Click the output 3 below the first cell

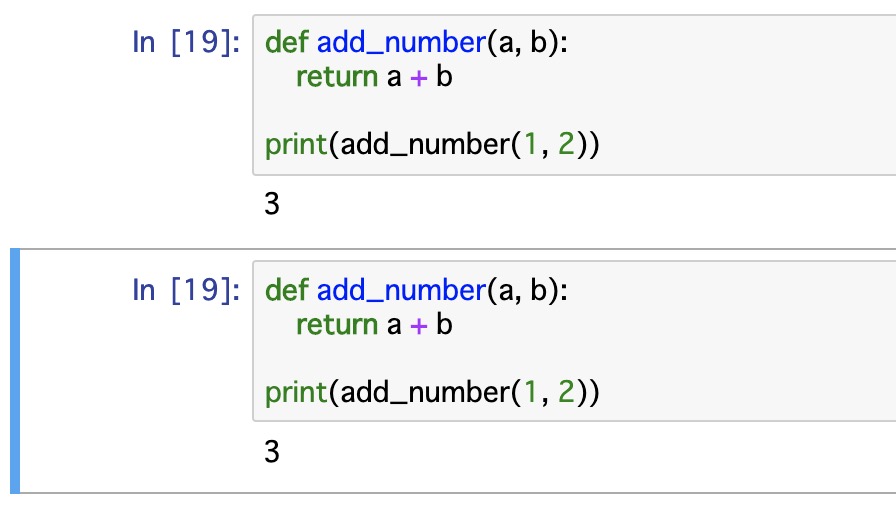pos(272,204)
